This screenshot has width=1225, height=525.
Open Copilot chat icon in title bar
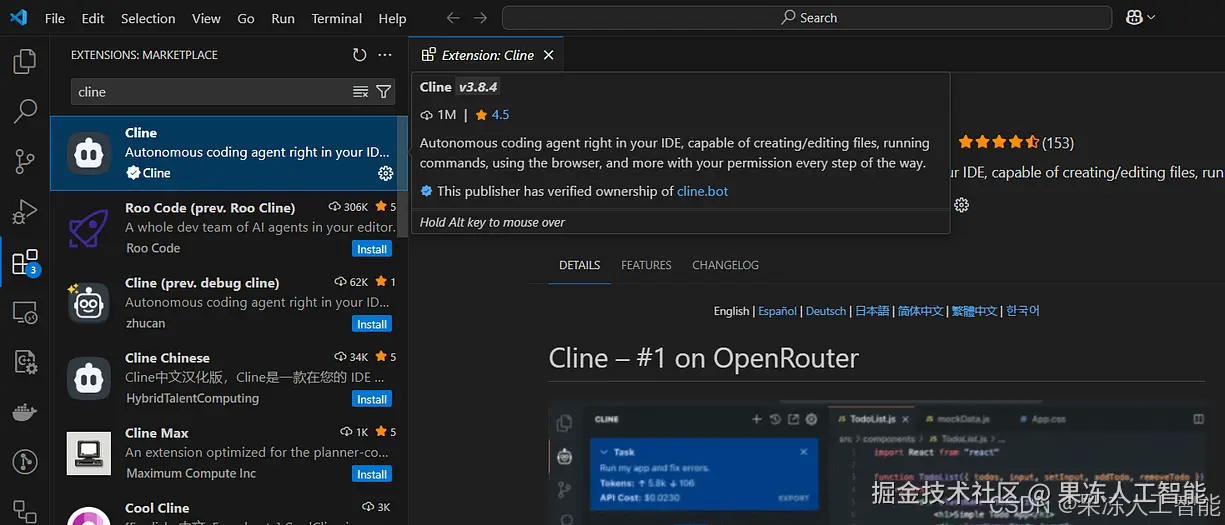point(1141,18)
